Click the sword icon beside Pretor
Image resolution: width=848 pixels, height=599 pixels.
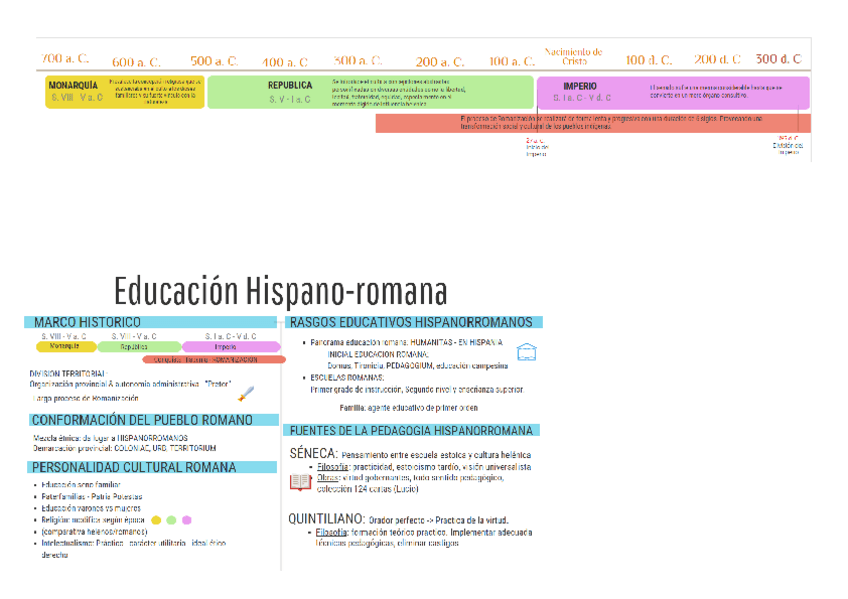tap(244, 393)
